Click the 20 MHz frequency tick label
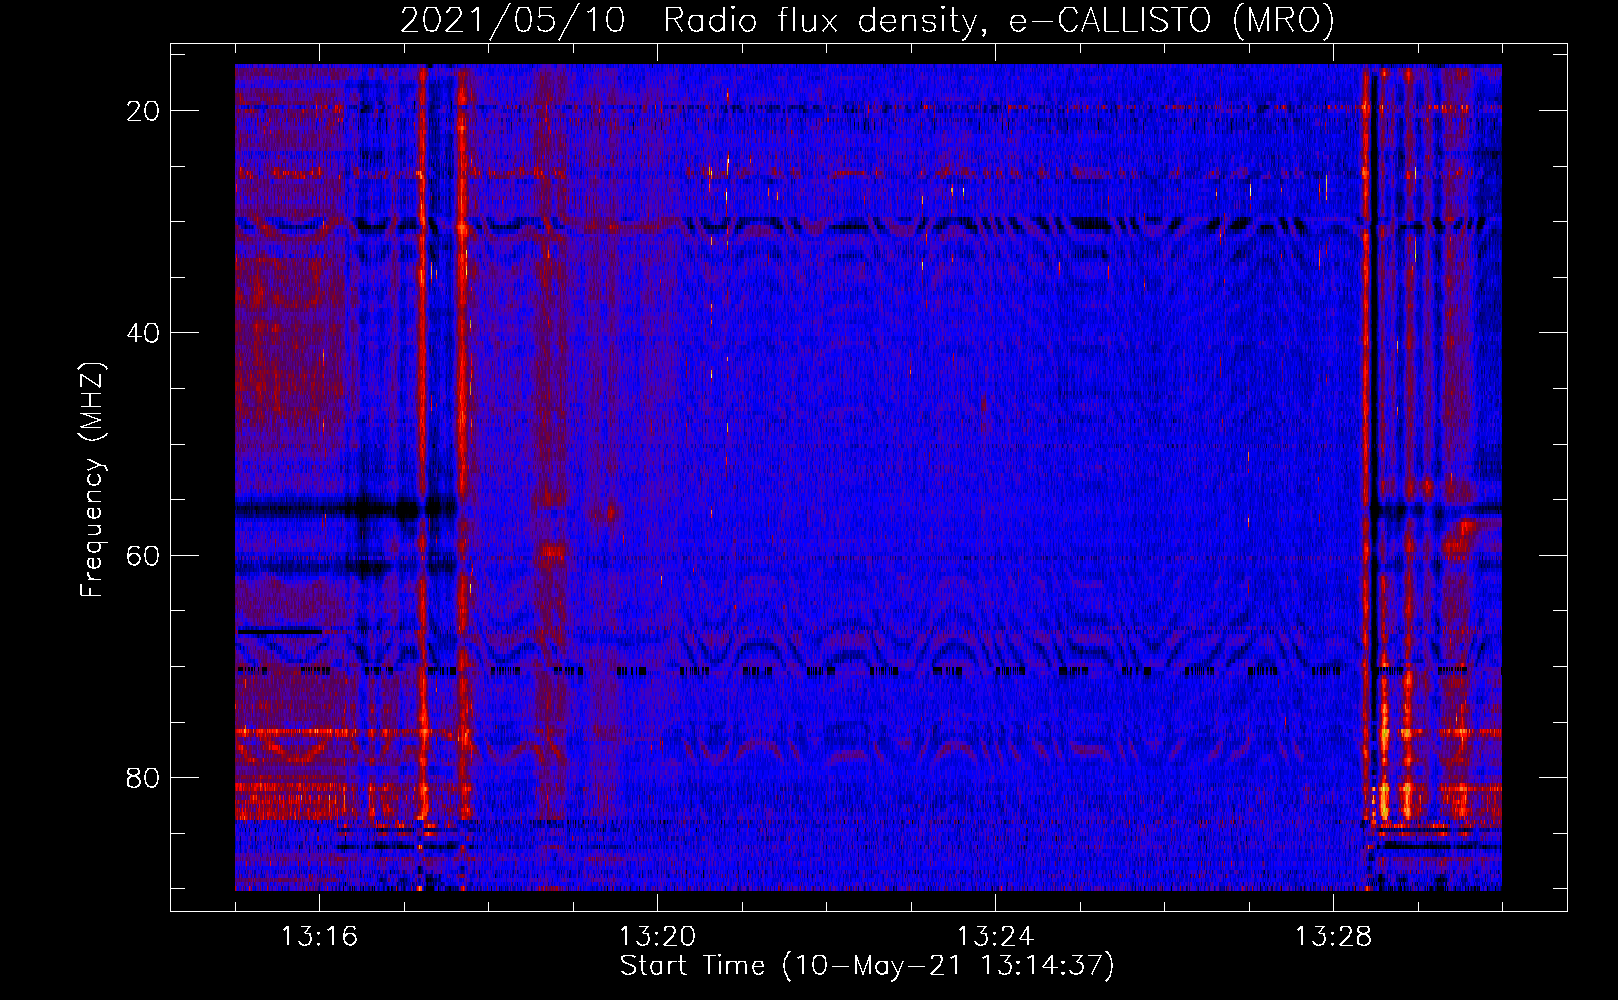Image resolution: width=1618 pixels, height=1000 pixels. point(143,111)
